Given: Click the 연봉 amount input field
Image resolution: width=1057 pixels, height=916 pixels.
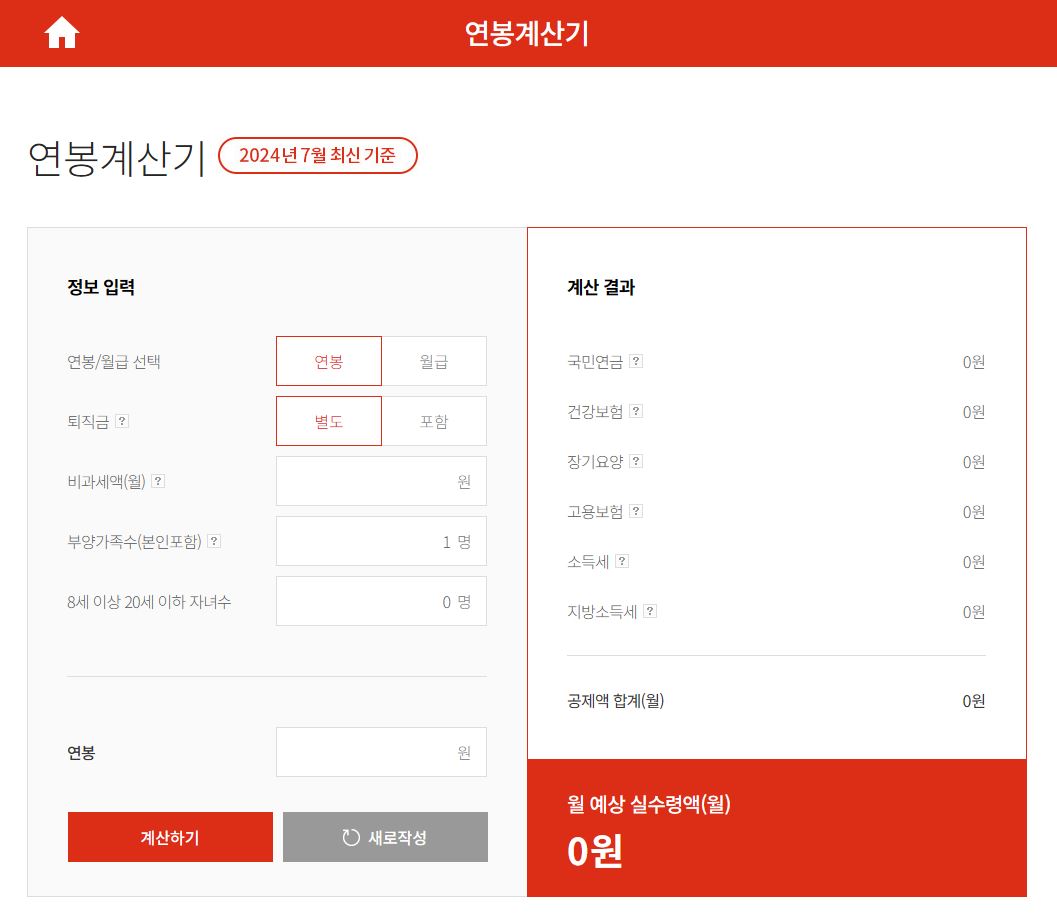Looking at the screenshot, I should 381,753.
